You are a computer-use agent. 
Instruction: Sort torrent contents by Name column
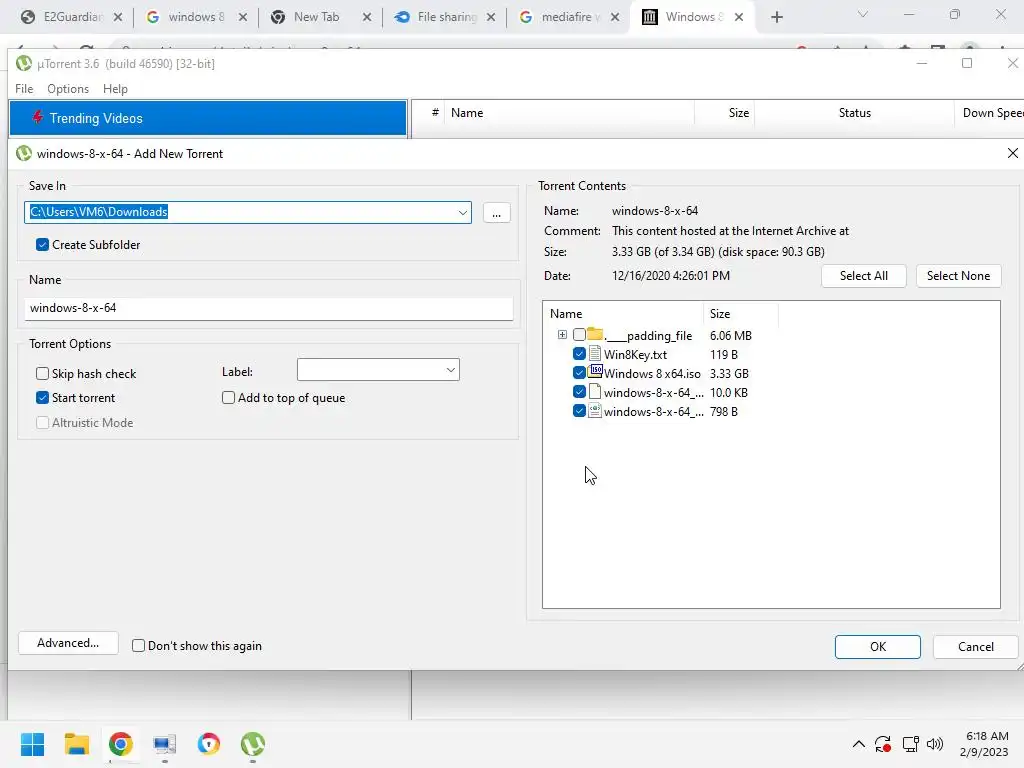[x=624, y=313]
